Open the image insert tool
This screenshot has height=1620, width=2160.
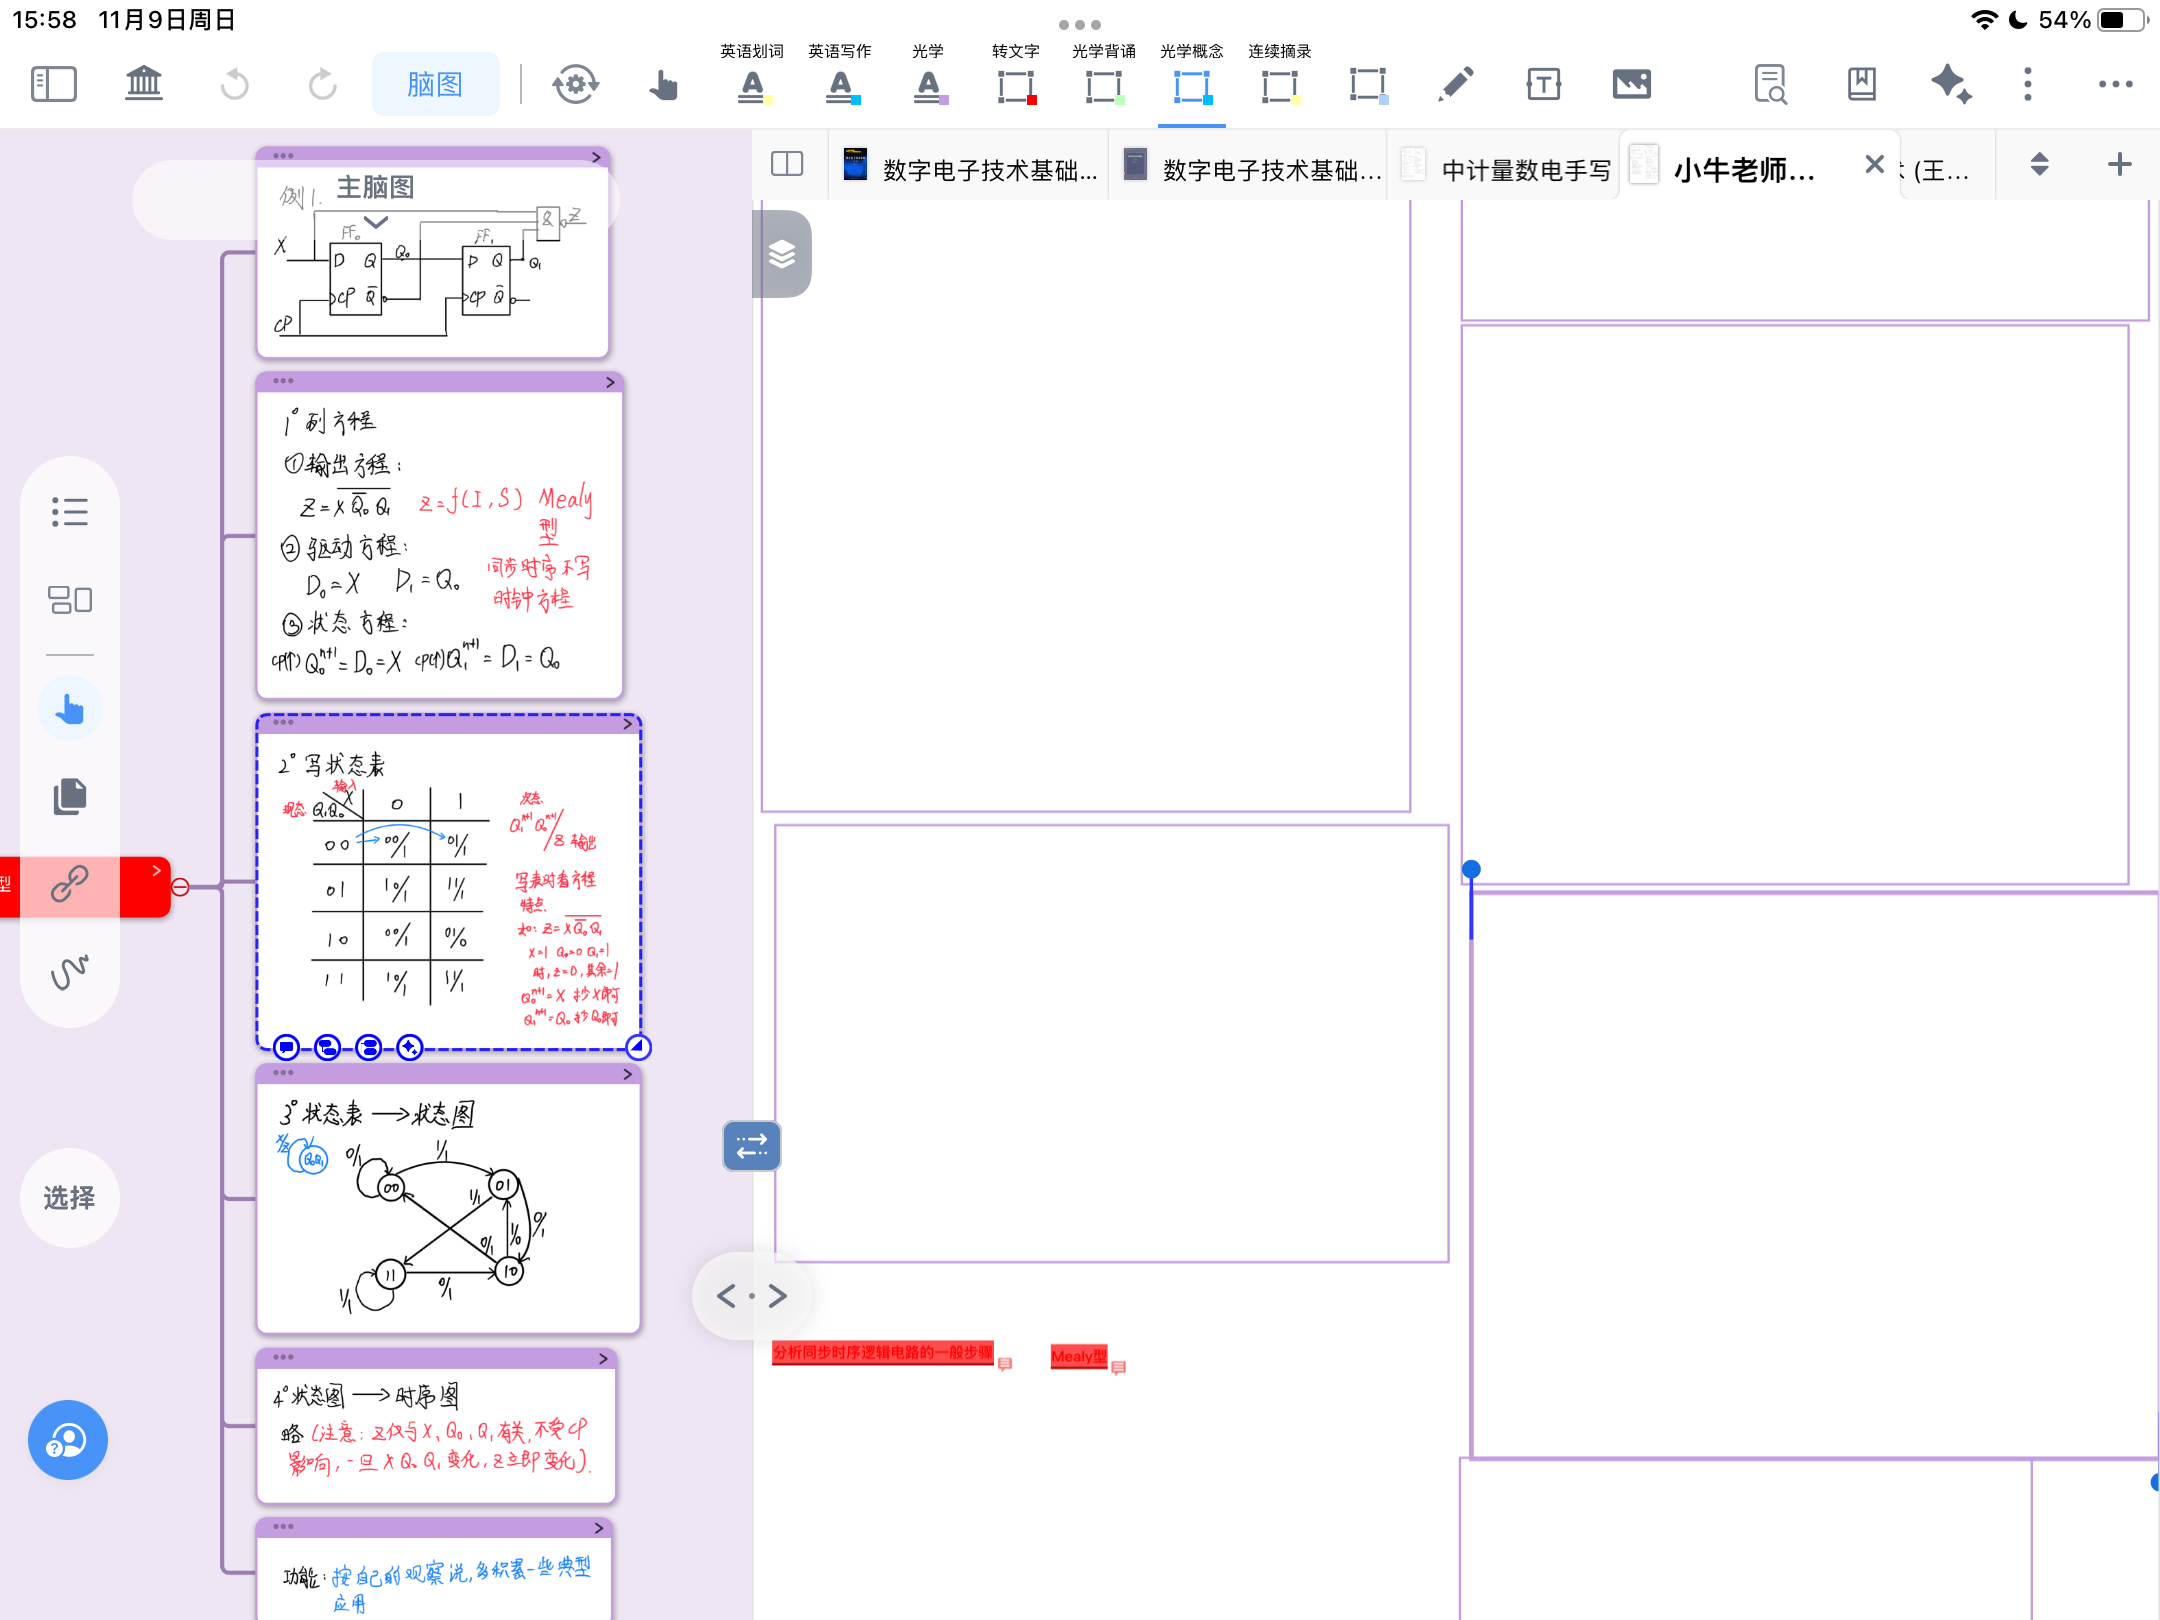coord(1631,84)
